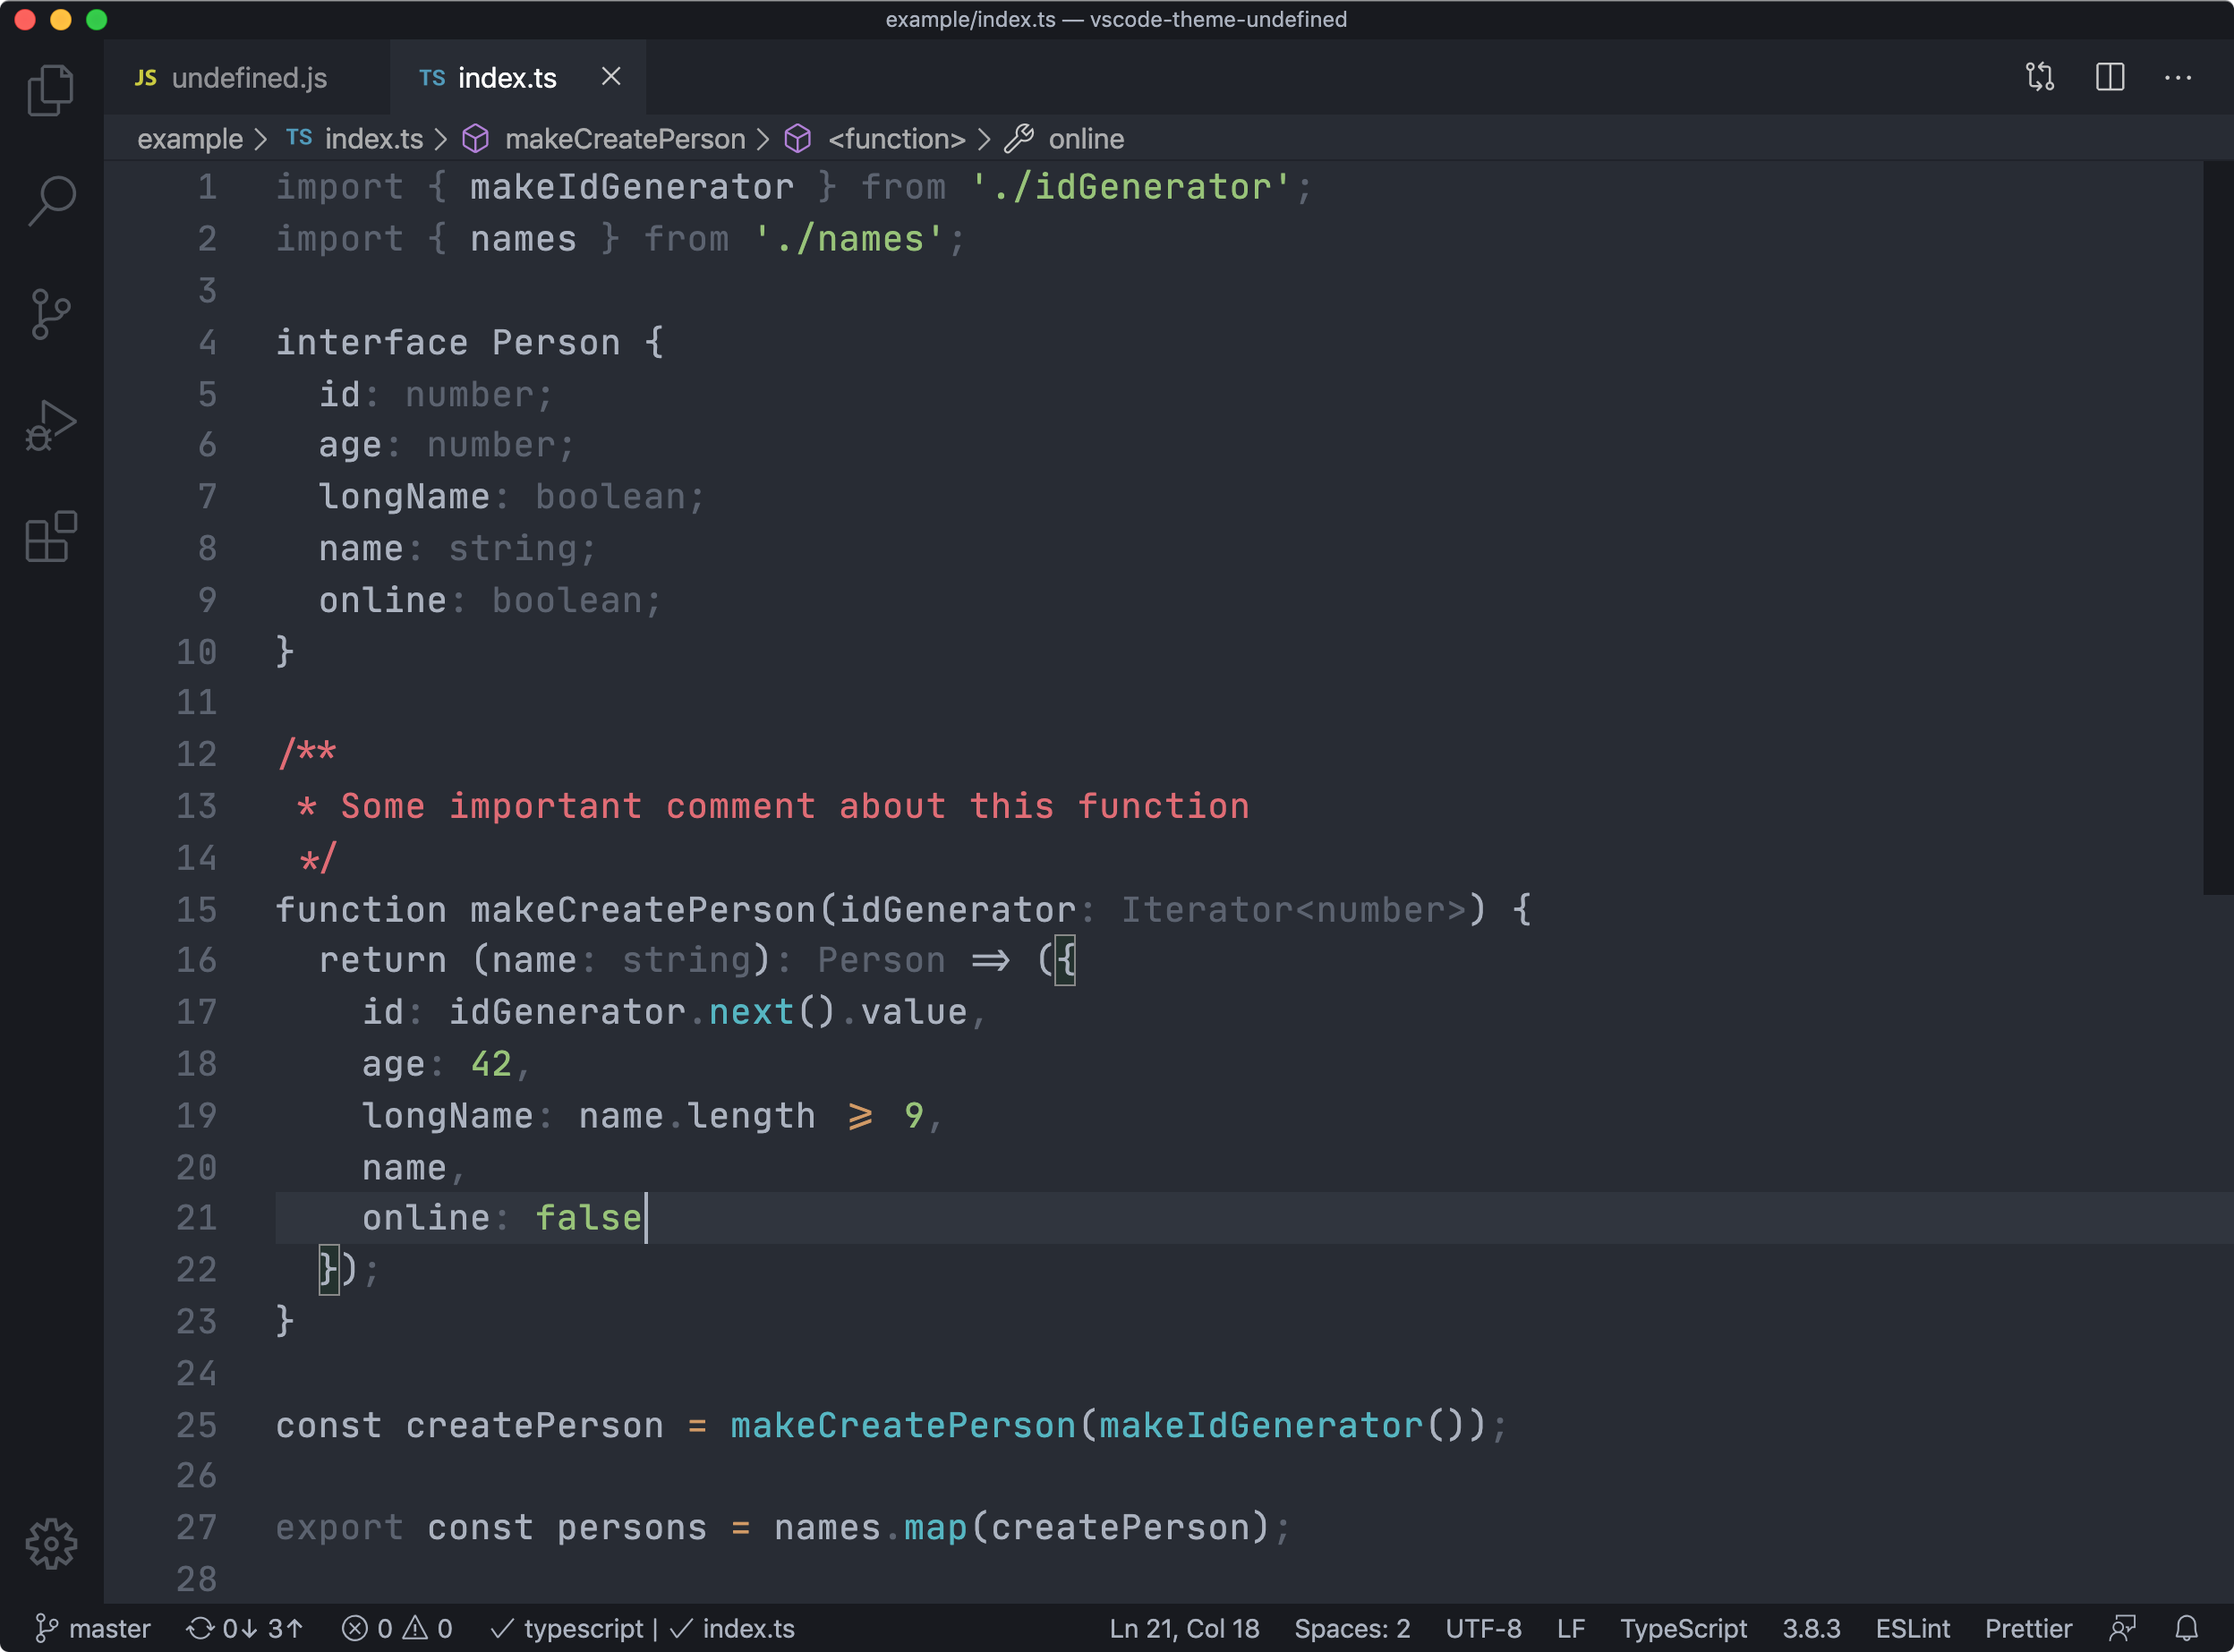The width and height of the screenshot is (2234, 1652).
Task: Click the editor vertical scrollbar thumb
Action: point(2217,527)
